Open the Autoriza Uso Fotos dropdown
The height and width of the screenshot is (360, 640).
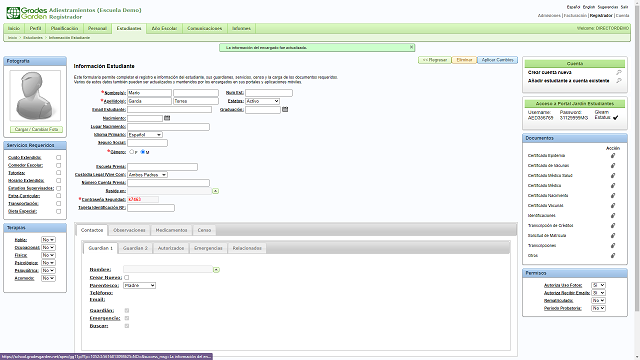[598, 285]
